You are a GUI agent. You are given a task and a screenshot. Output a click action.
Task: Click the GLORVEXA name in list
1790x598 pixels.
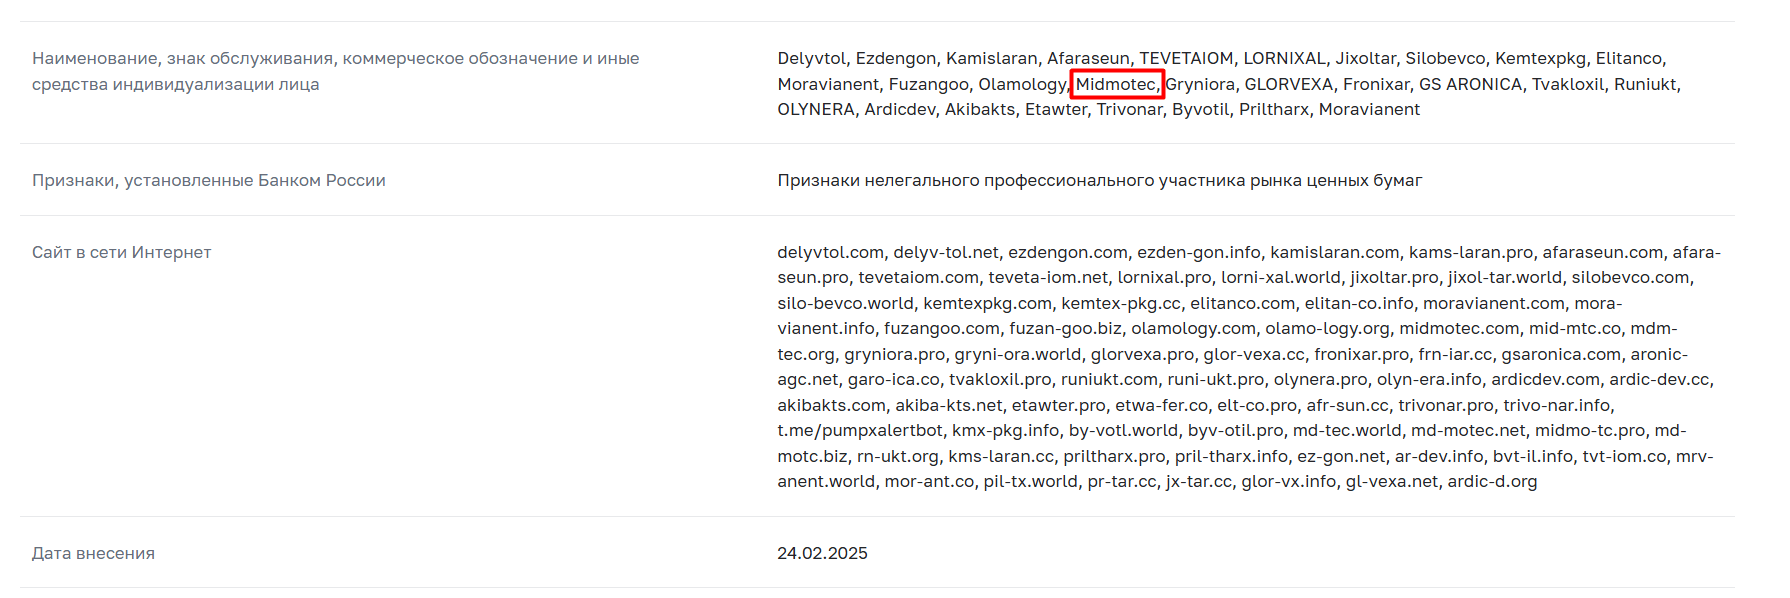tap(1288, 84)
